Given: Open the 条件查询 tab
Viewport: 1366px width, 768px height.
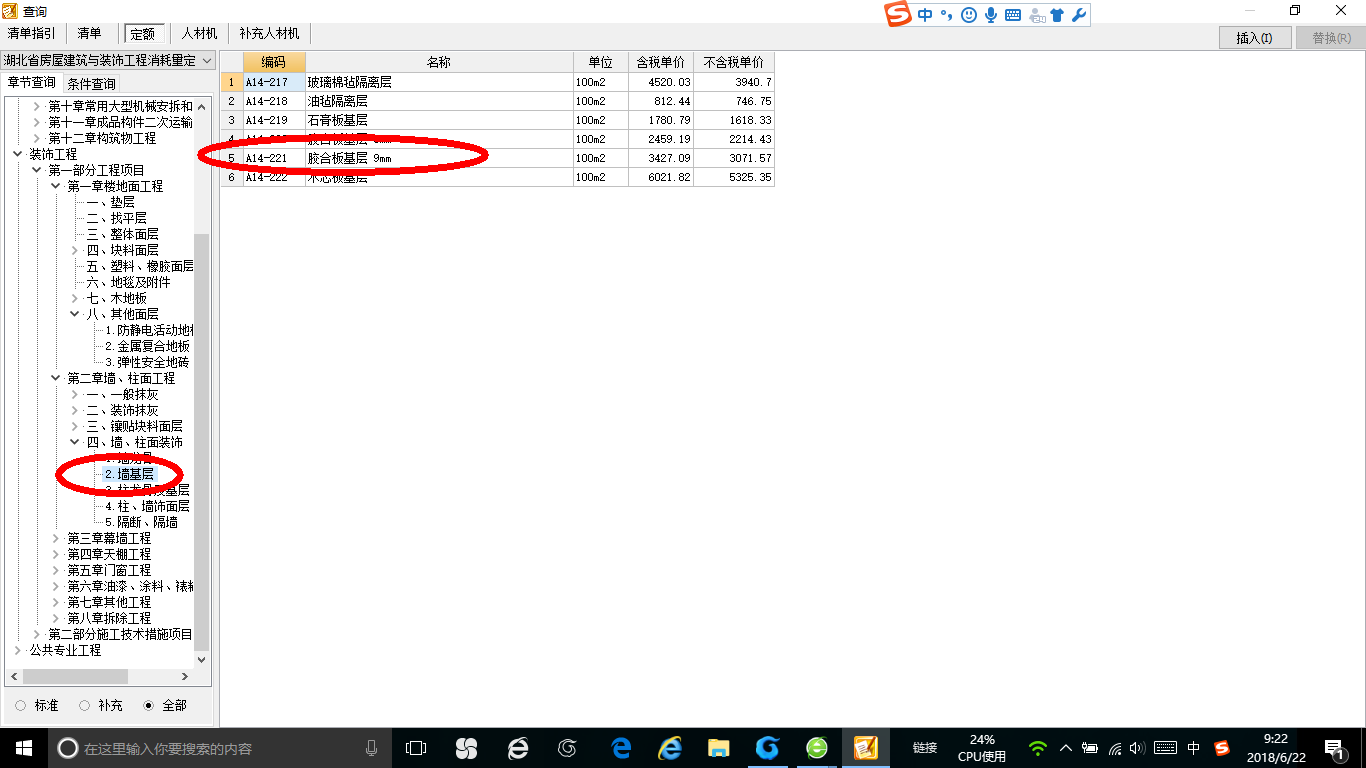Looking at the screenshot, I should (91, 84).
